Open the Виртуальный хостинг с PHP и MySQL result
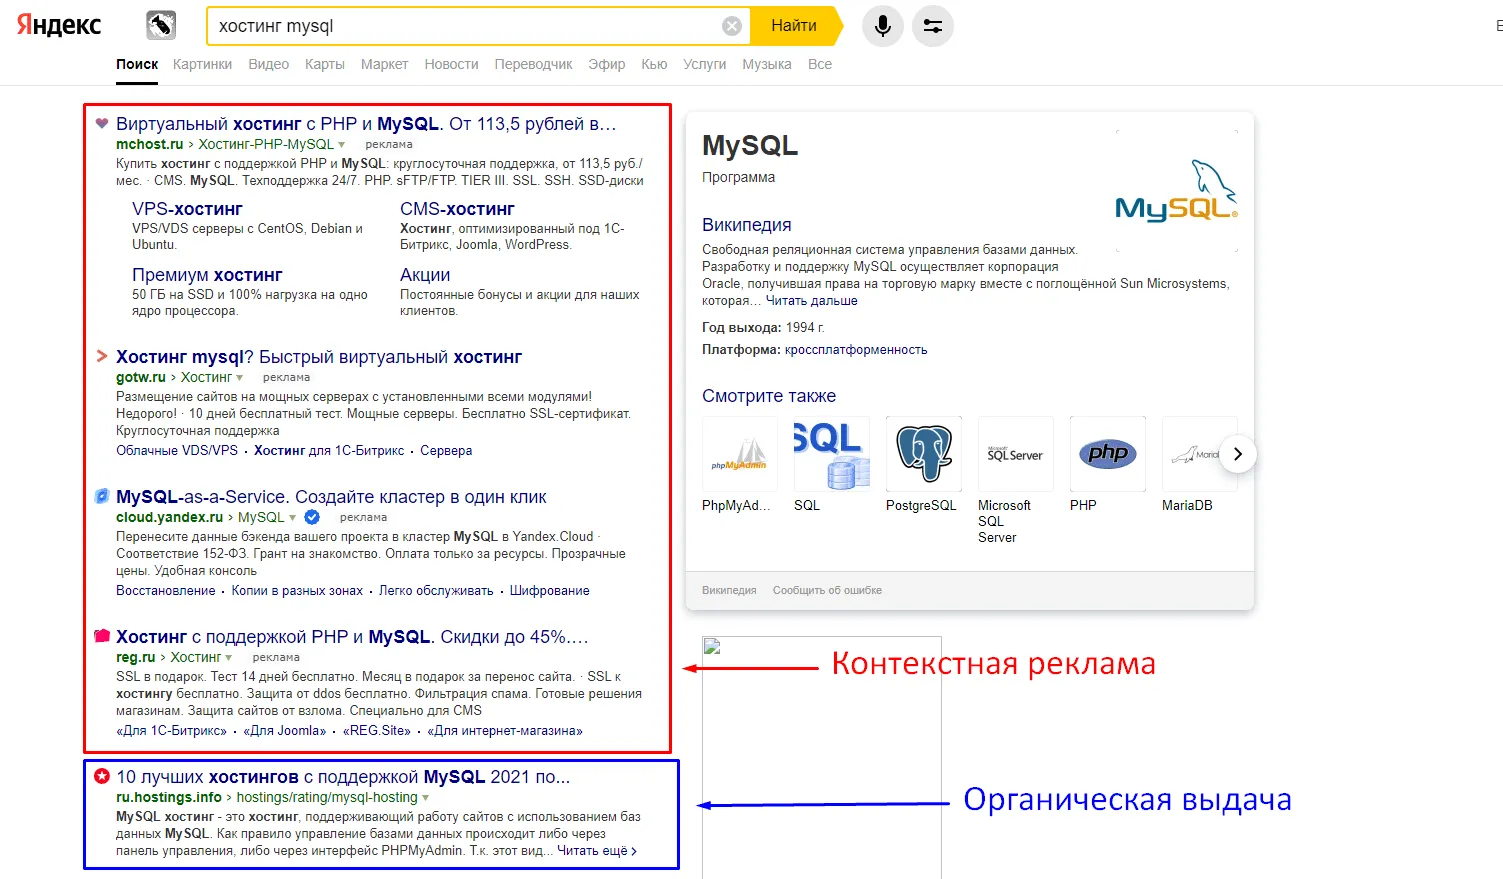 tap(366, 124)
